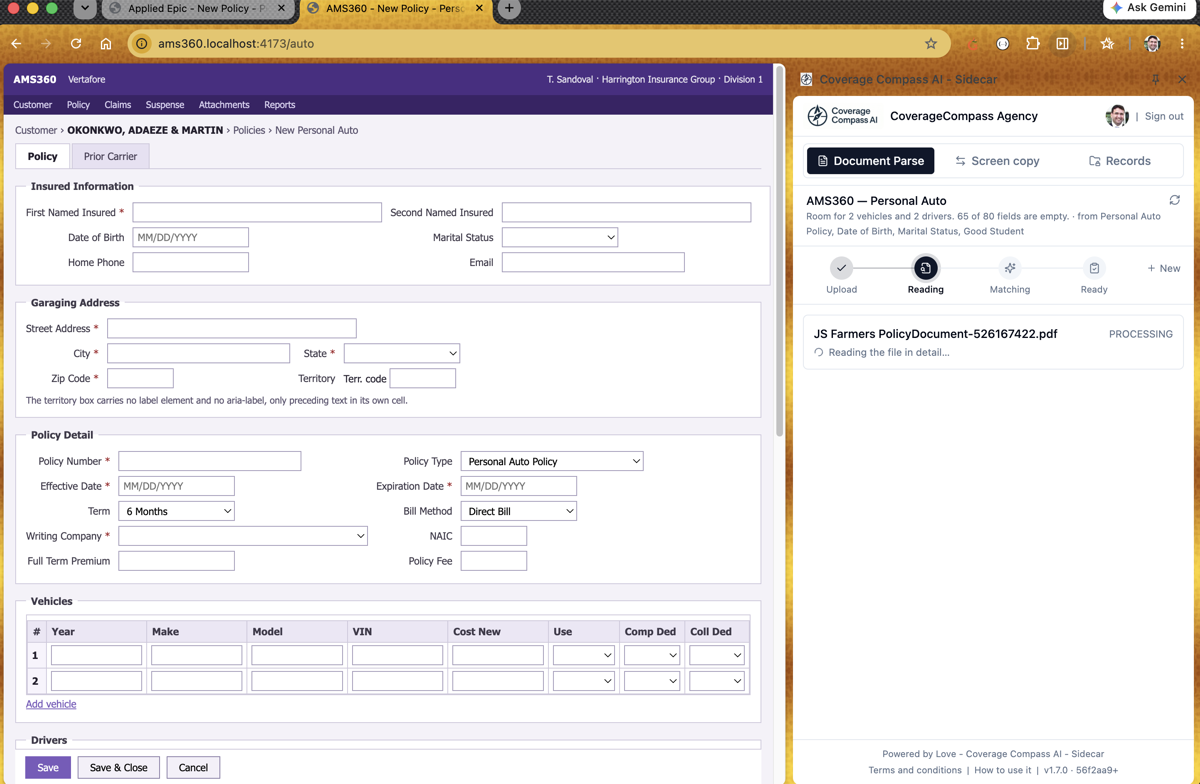Open the browser extensions puzzle icon
The image size is (1200, 784).
pos(1033,44)
